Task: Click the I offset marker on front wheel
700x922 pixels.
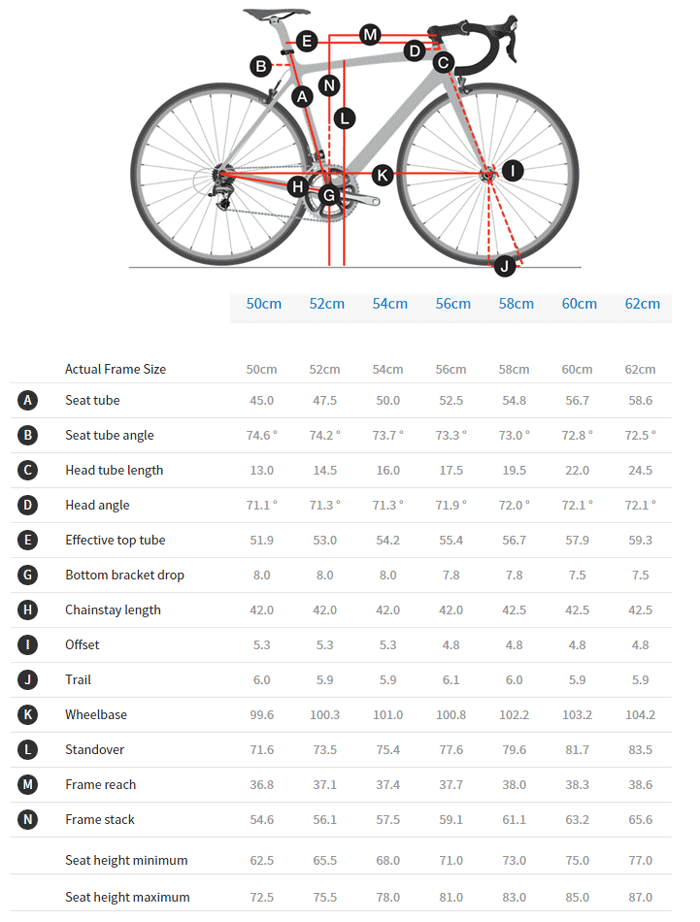Action: click(512, 171)
